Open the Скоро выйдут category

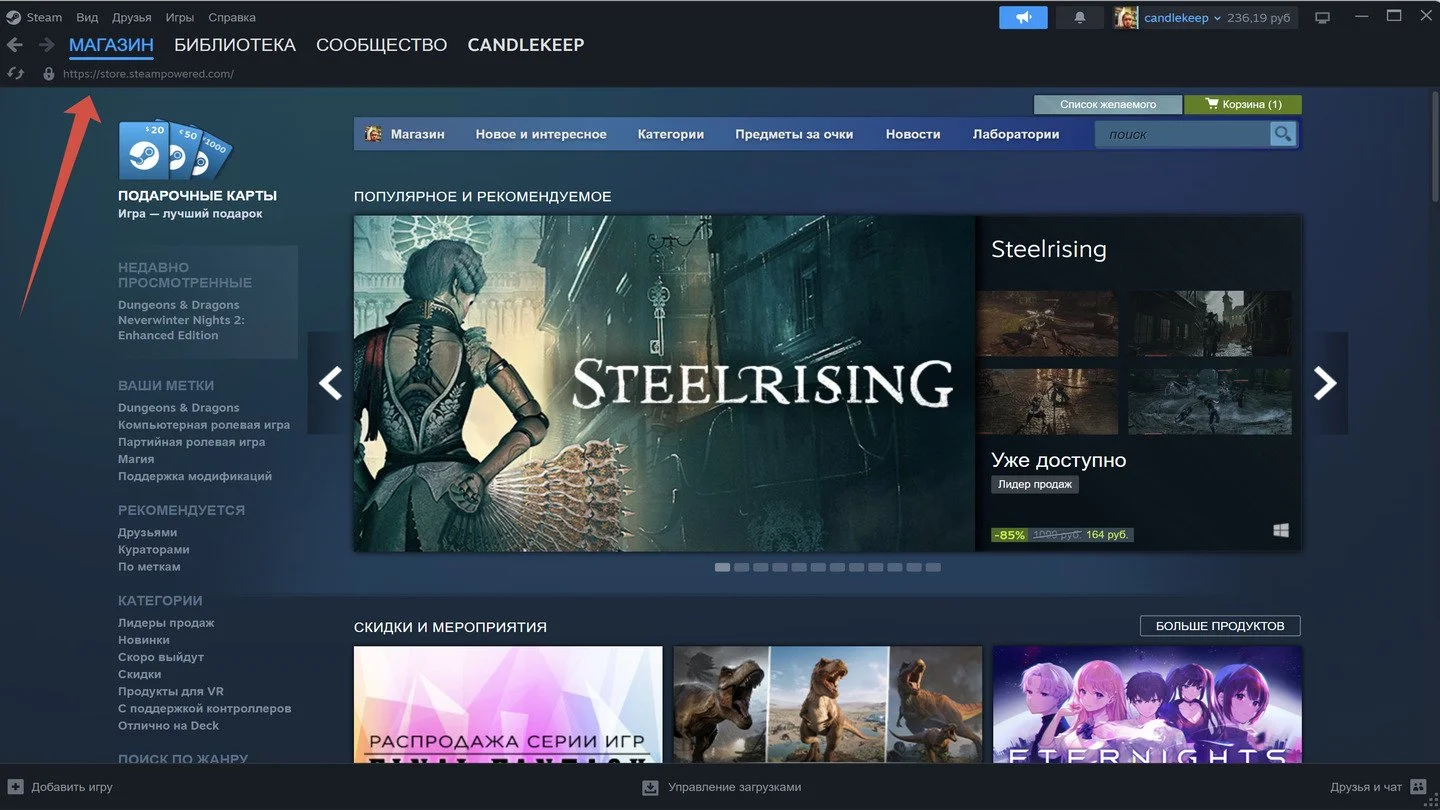coord(161,657)
